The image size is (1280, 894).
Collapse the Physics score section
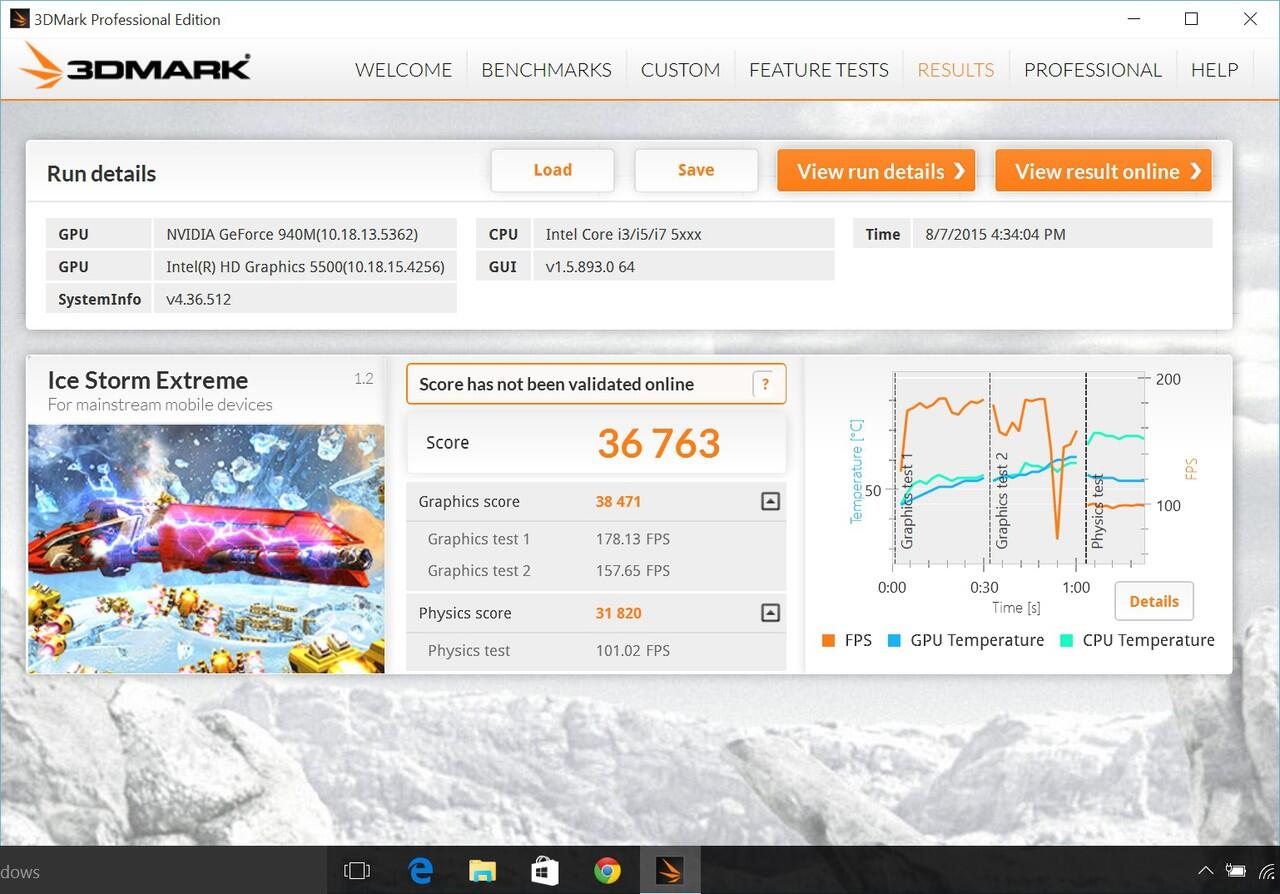pyautogui.click(x=770, y=613)
